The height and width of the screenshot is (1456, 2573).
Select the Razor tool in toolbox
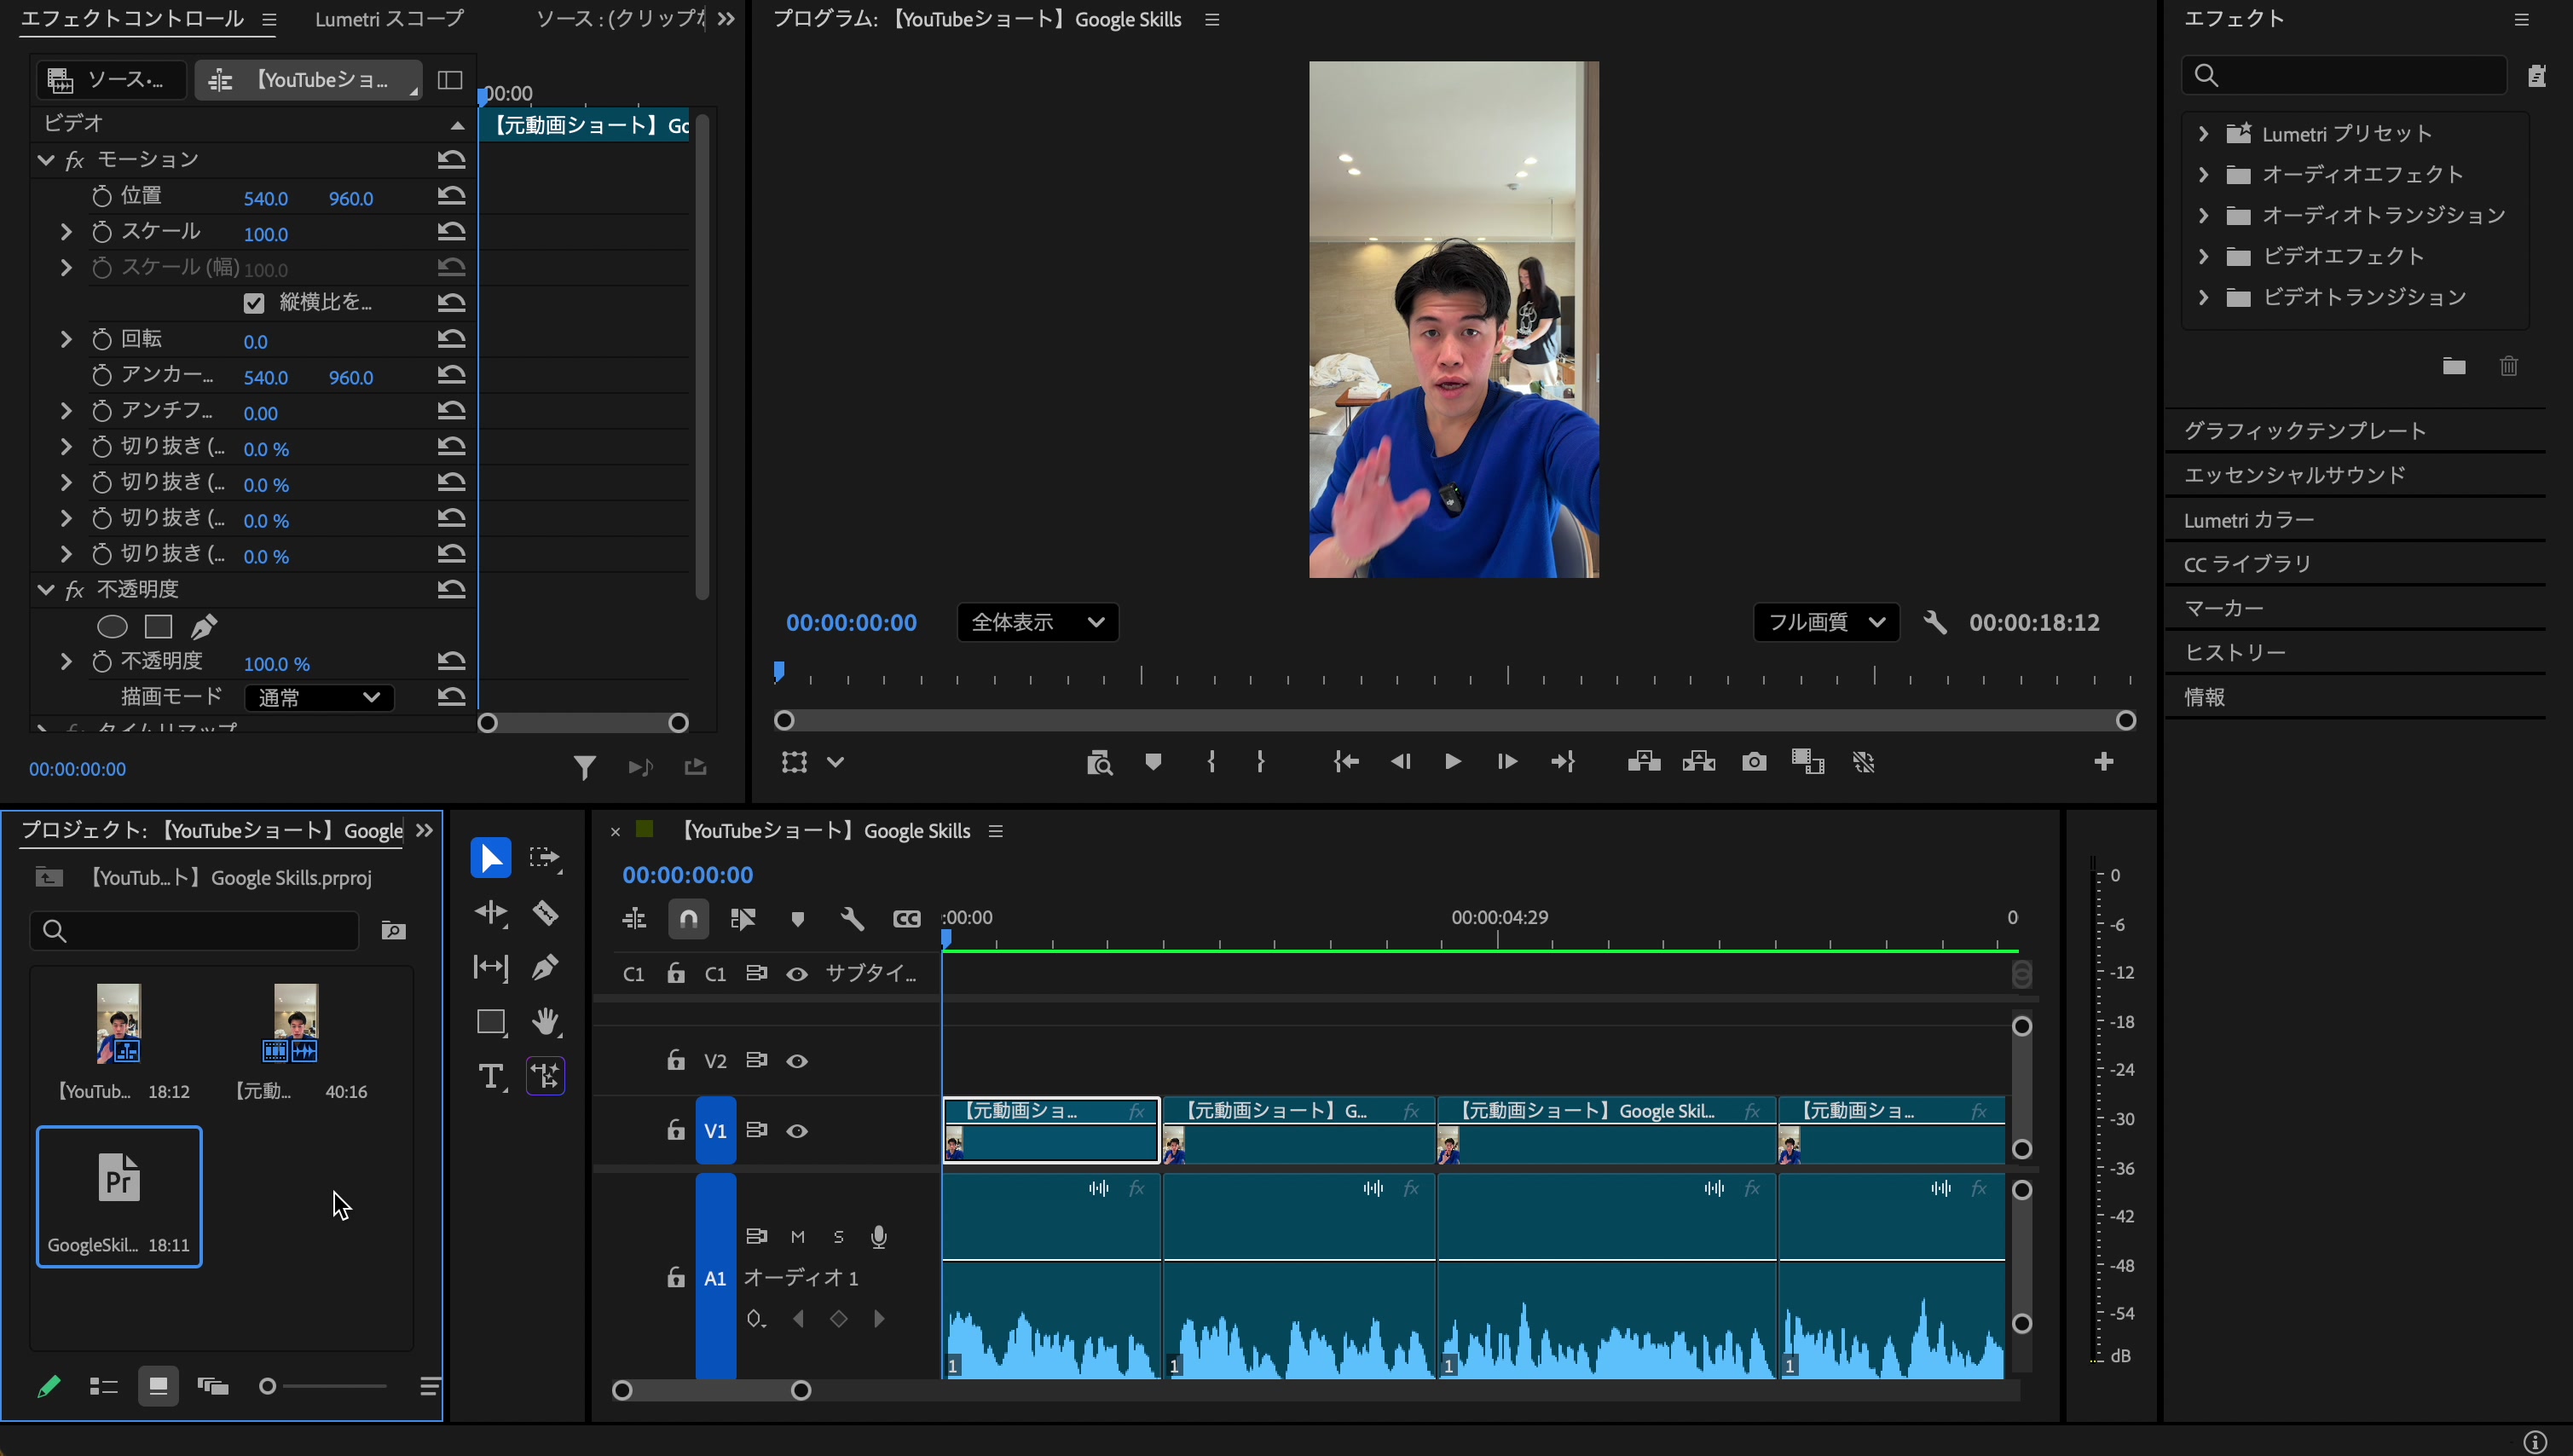pos(545,913)
